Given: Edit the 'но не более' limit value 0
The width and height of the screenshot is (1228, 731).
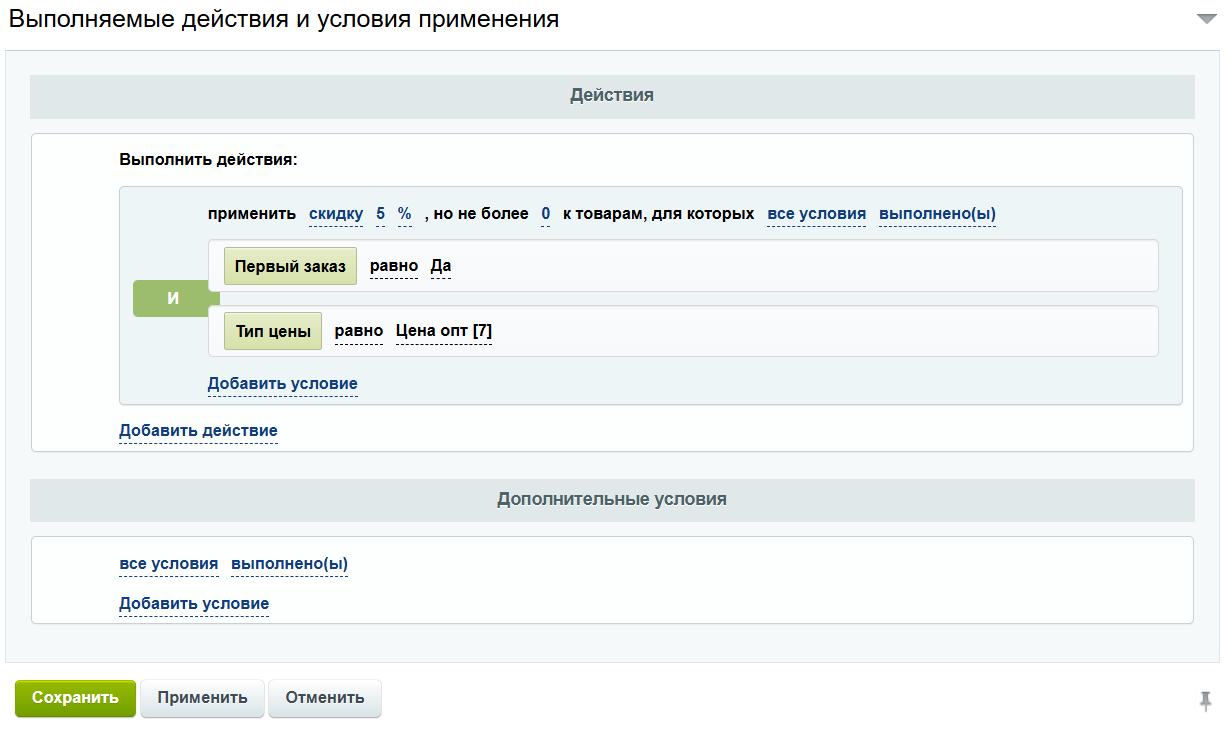Looking at the screenshot, I should tap(546, 214).
